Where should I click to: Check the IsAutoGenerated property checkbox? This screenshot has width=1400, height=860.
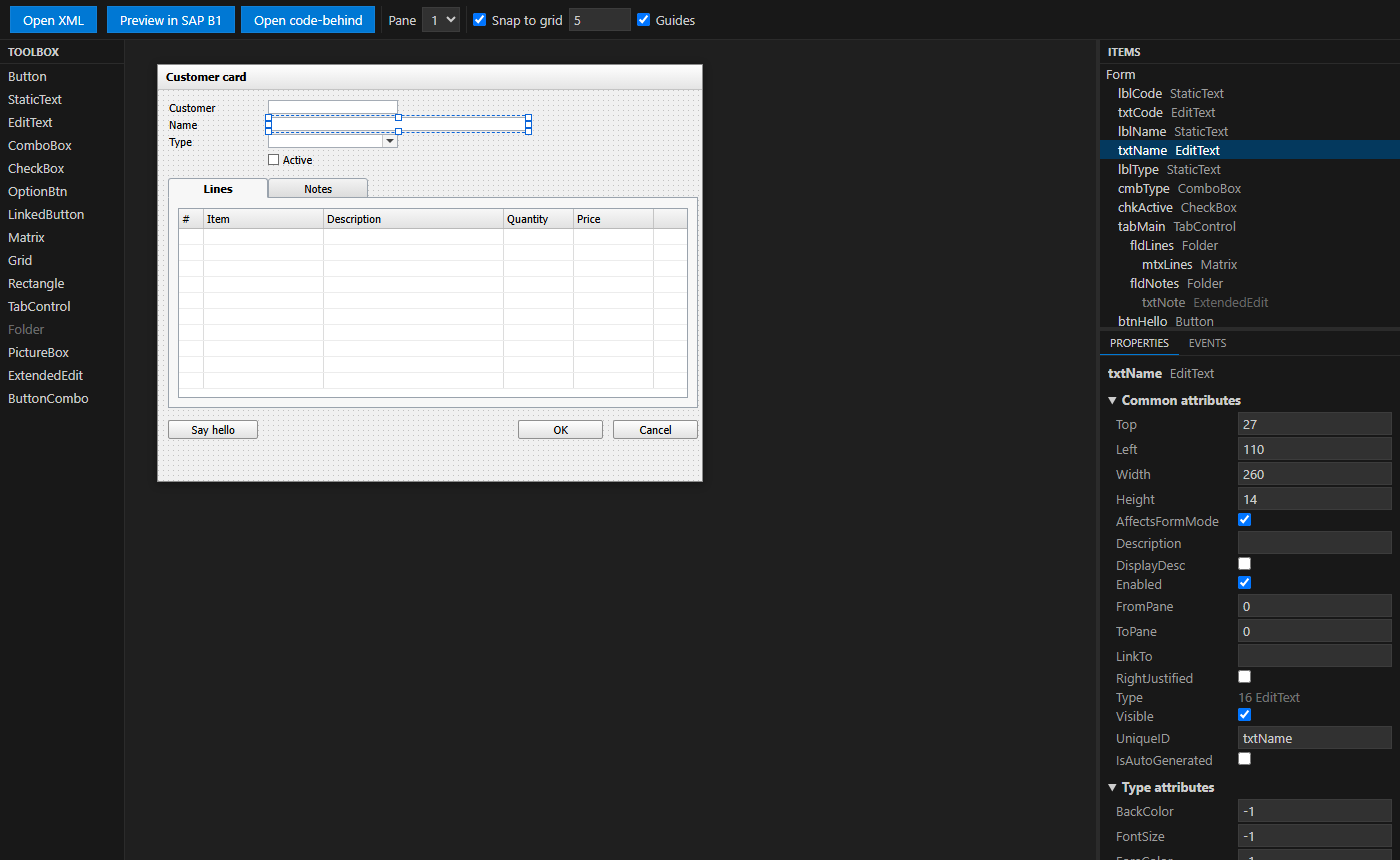1244,759
